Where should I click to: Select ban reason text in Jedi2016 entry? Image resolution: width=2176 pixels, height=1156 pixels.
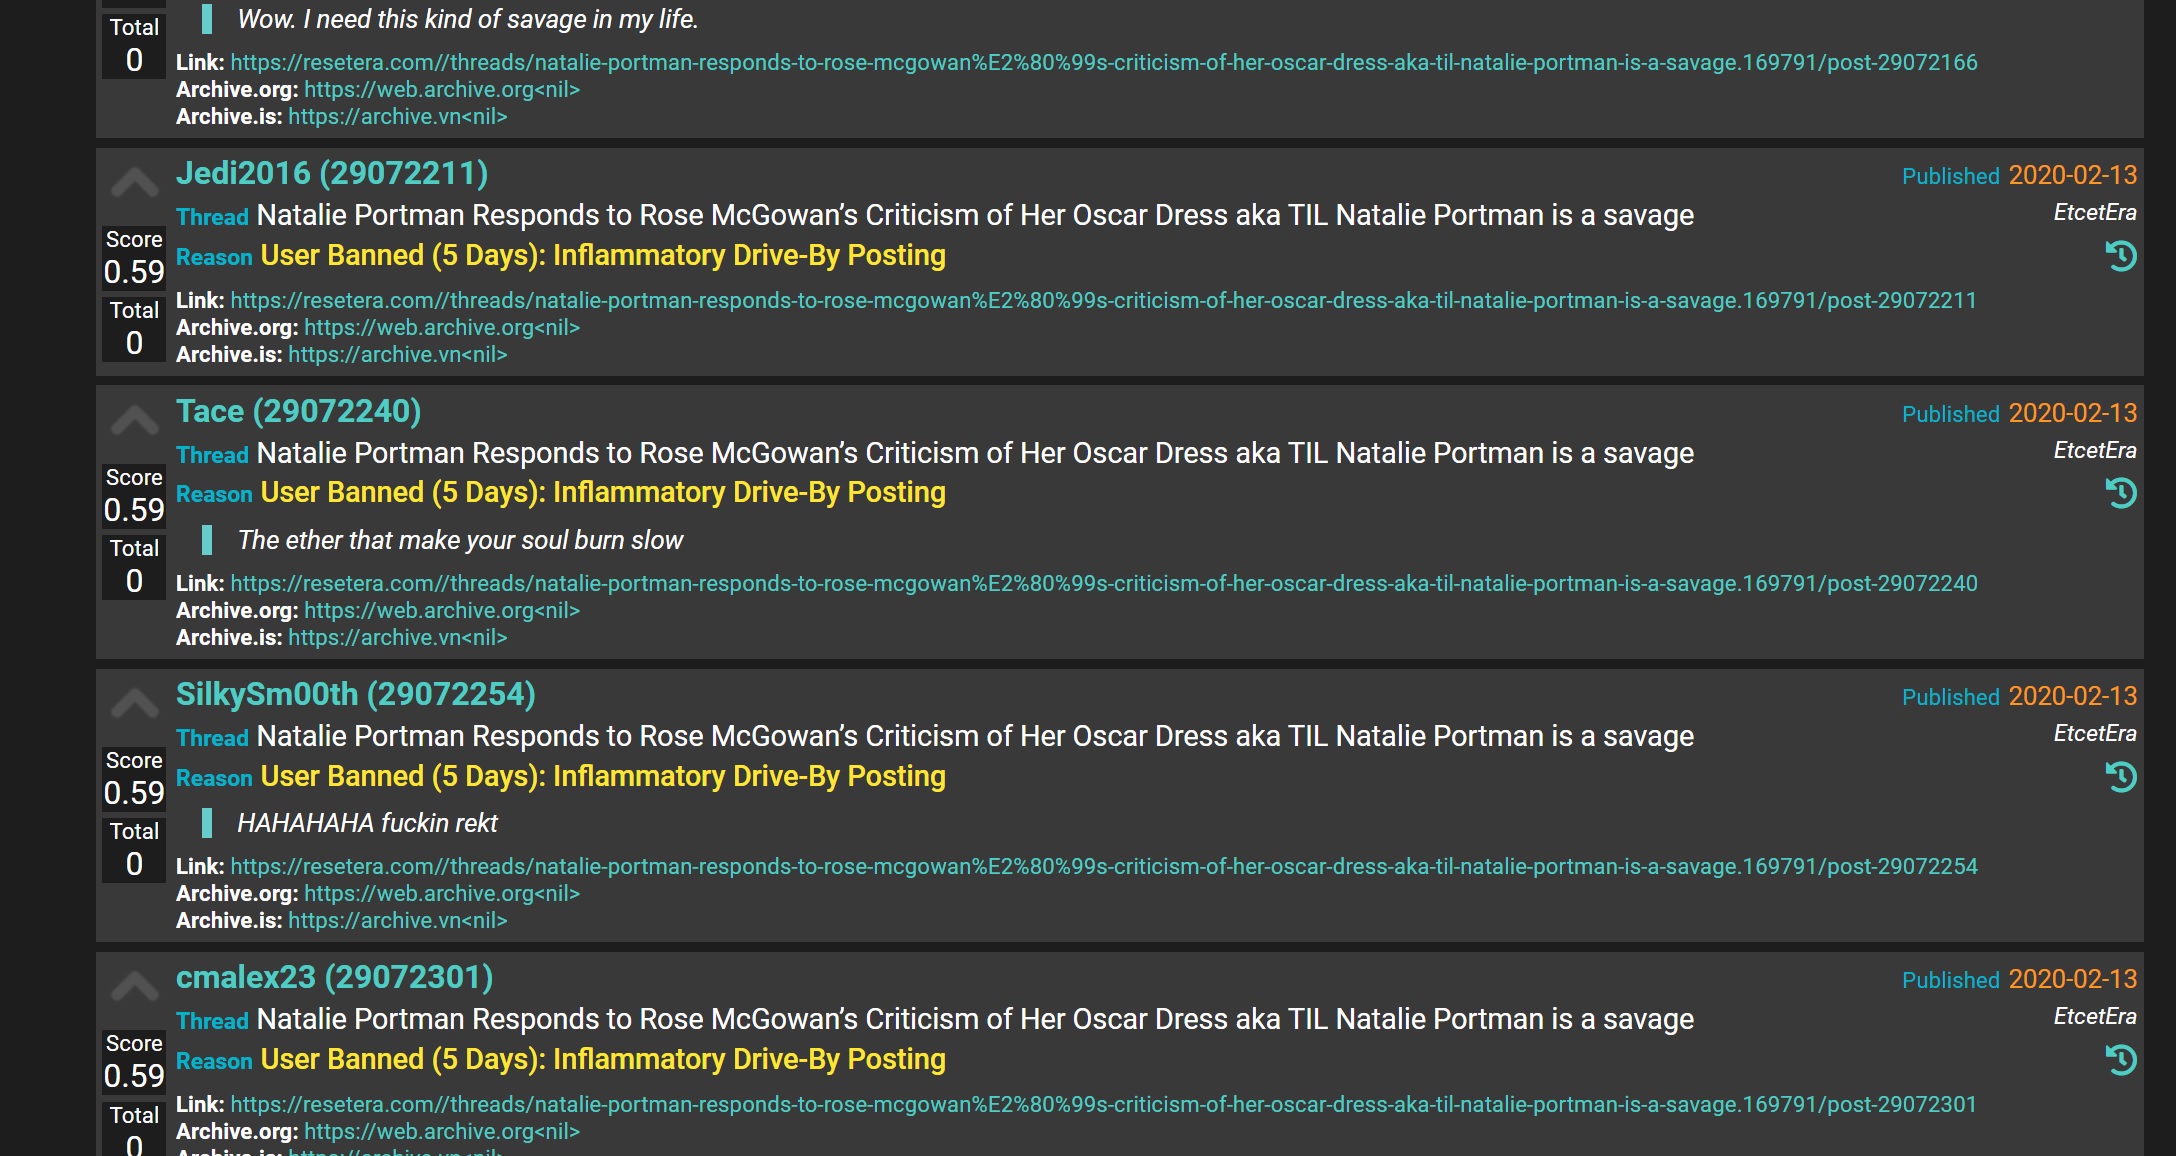(603, 255)
